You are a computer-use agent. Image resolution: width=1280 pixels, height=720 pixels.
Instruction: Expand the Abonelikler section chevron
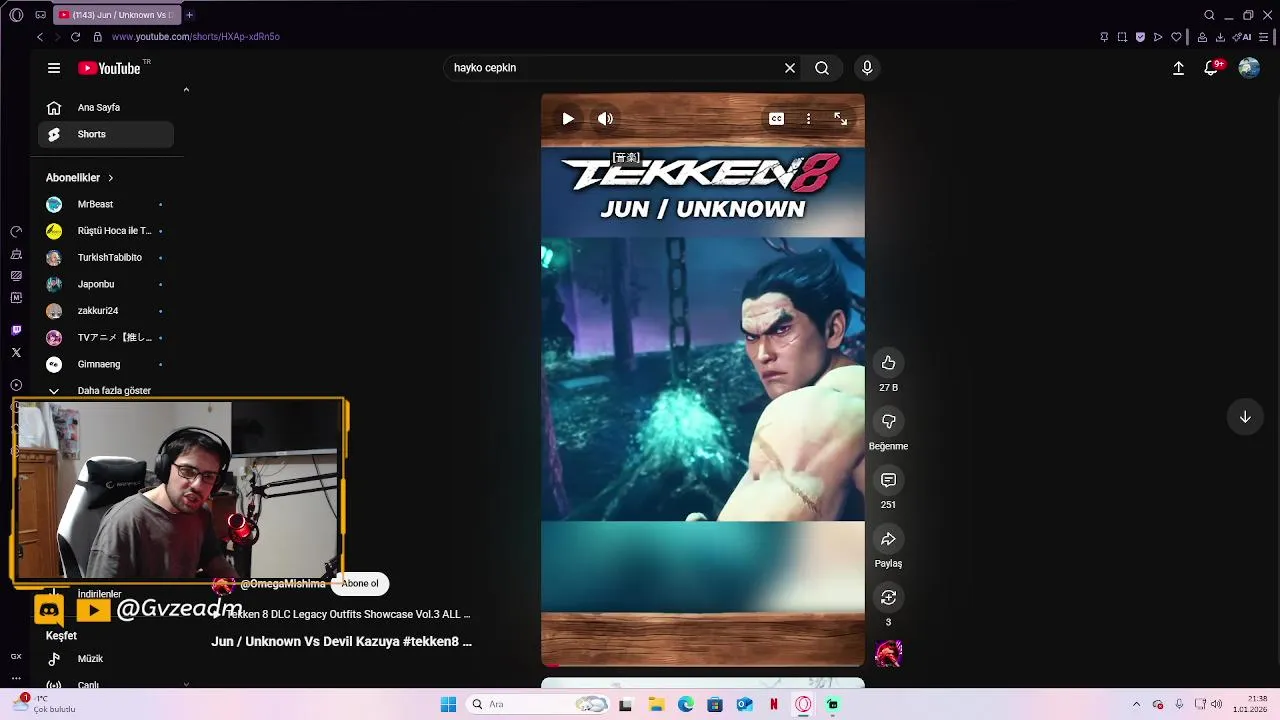pos(110,178)
